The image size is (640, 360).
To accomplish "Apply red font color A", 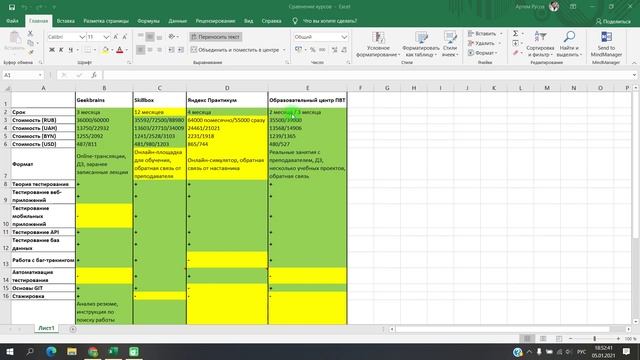I will (120, 50).
